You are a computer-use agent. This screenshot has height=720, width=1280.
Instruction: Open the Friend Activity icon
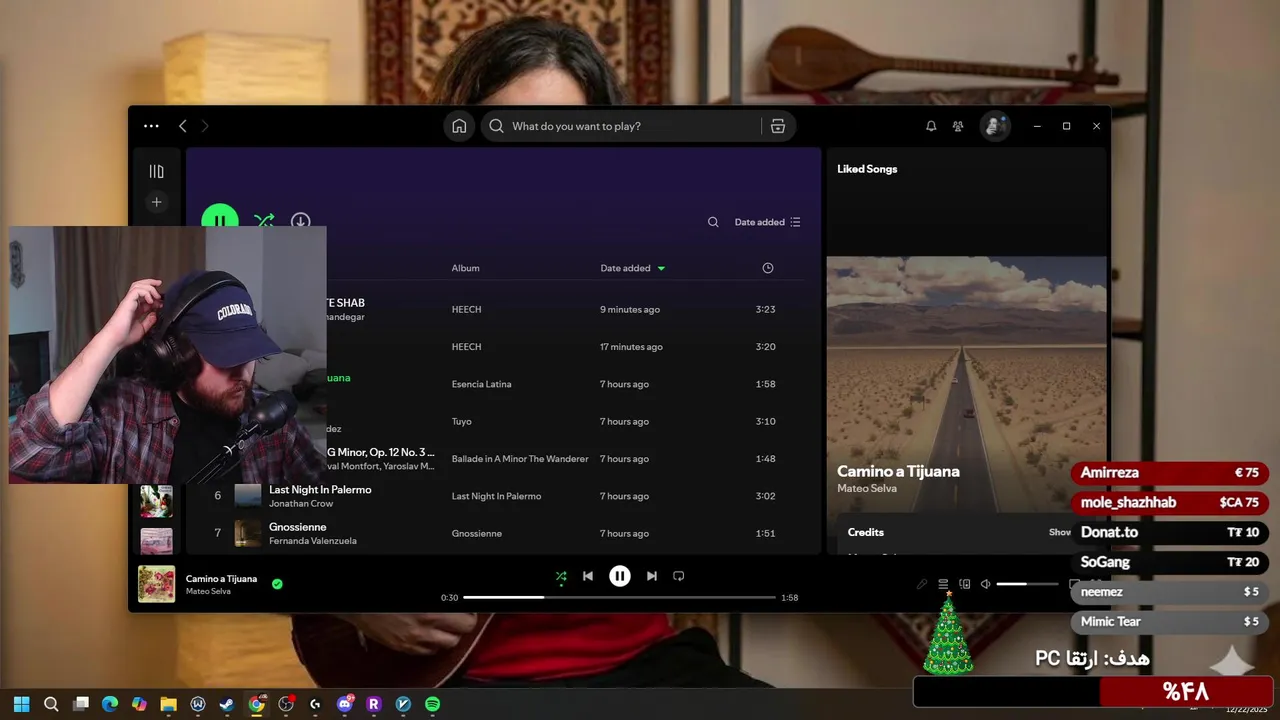click(958, 126)
